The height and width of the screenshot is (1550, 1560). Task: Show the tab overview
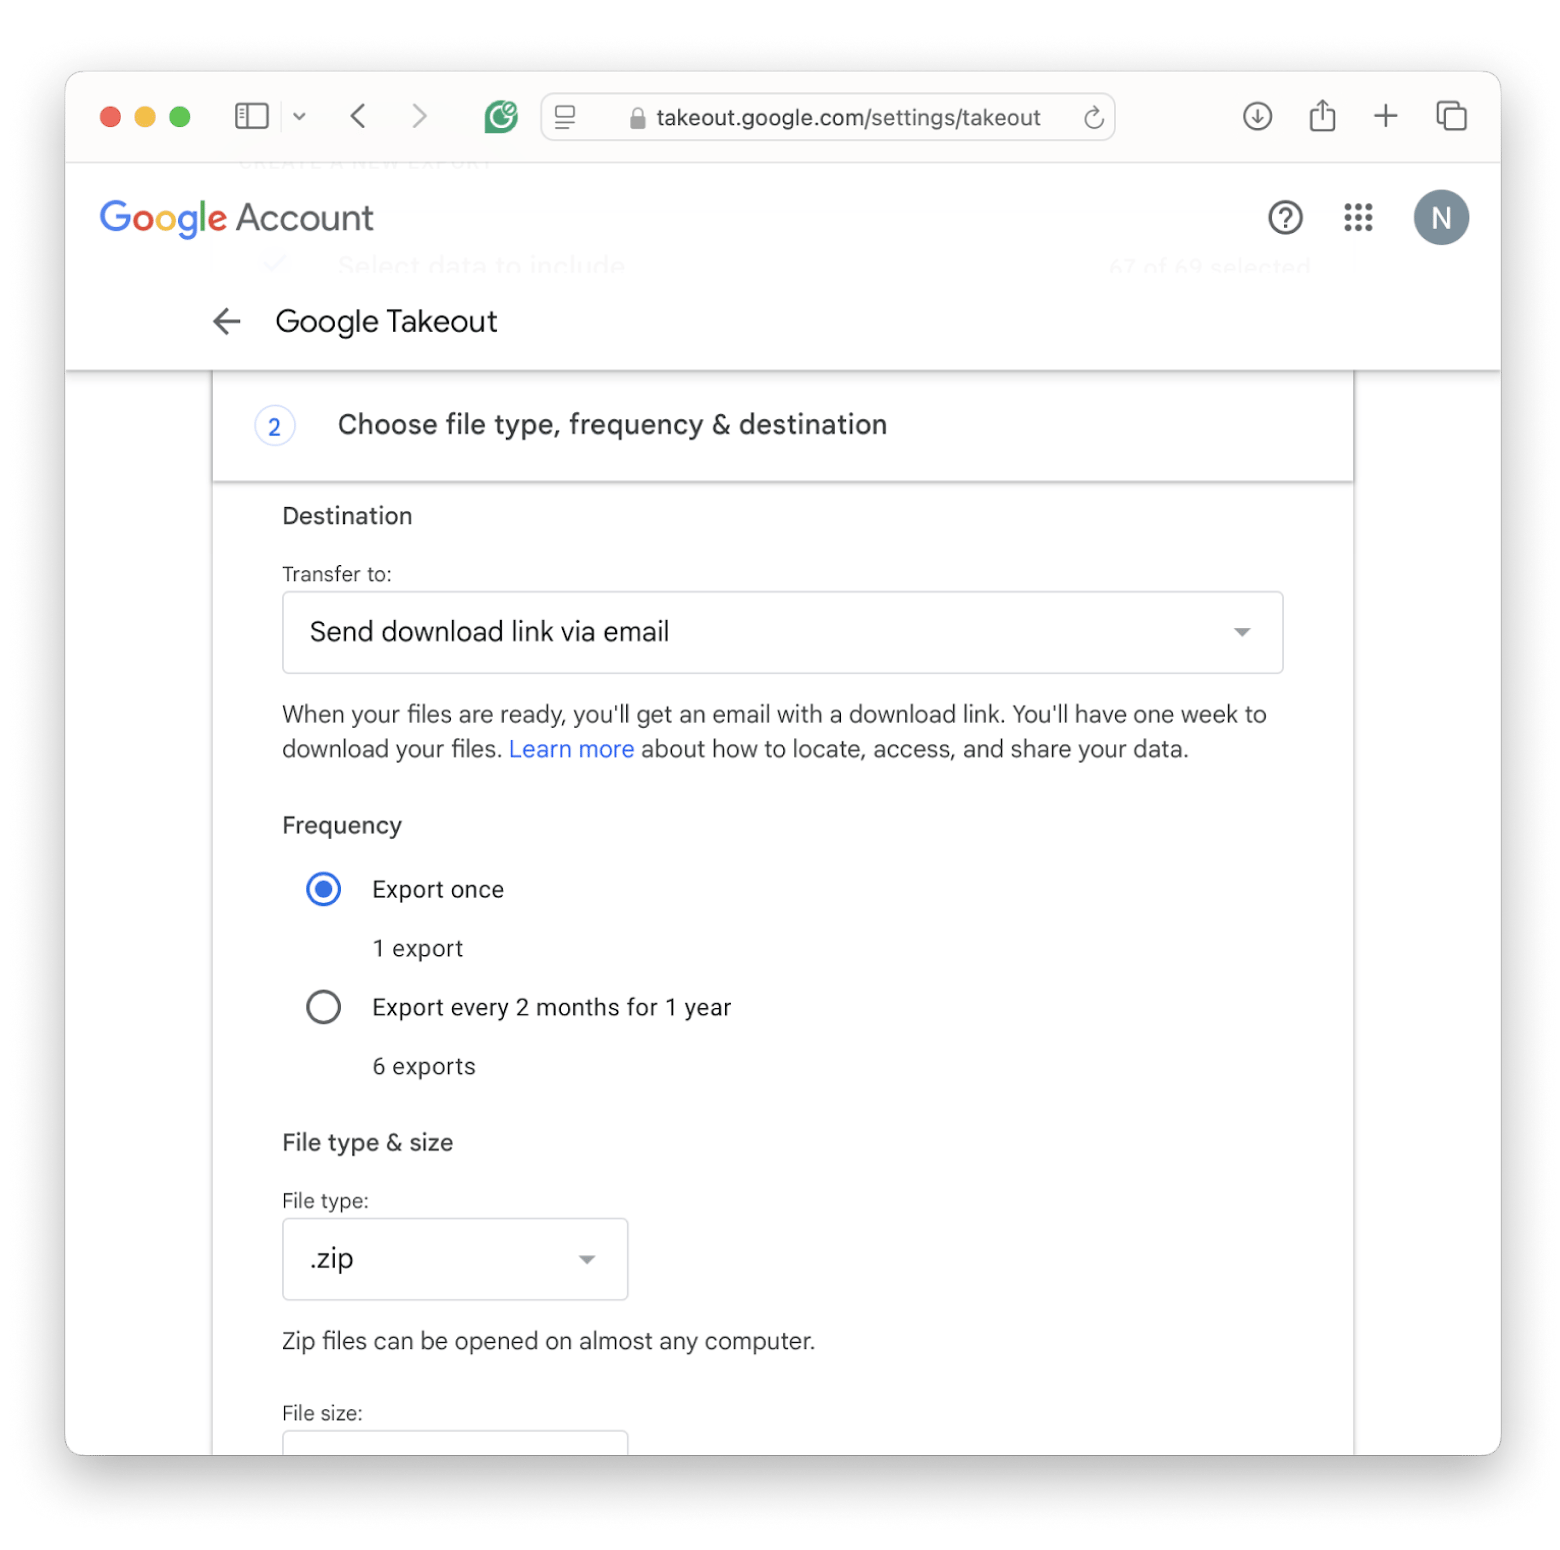pyautogui.click(x=1451, y=117)
